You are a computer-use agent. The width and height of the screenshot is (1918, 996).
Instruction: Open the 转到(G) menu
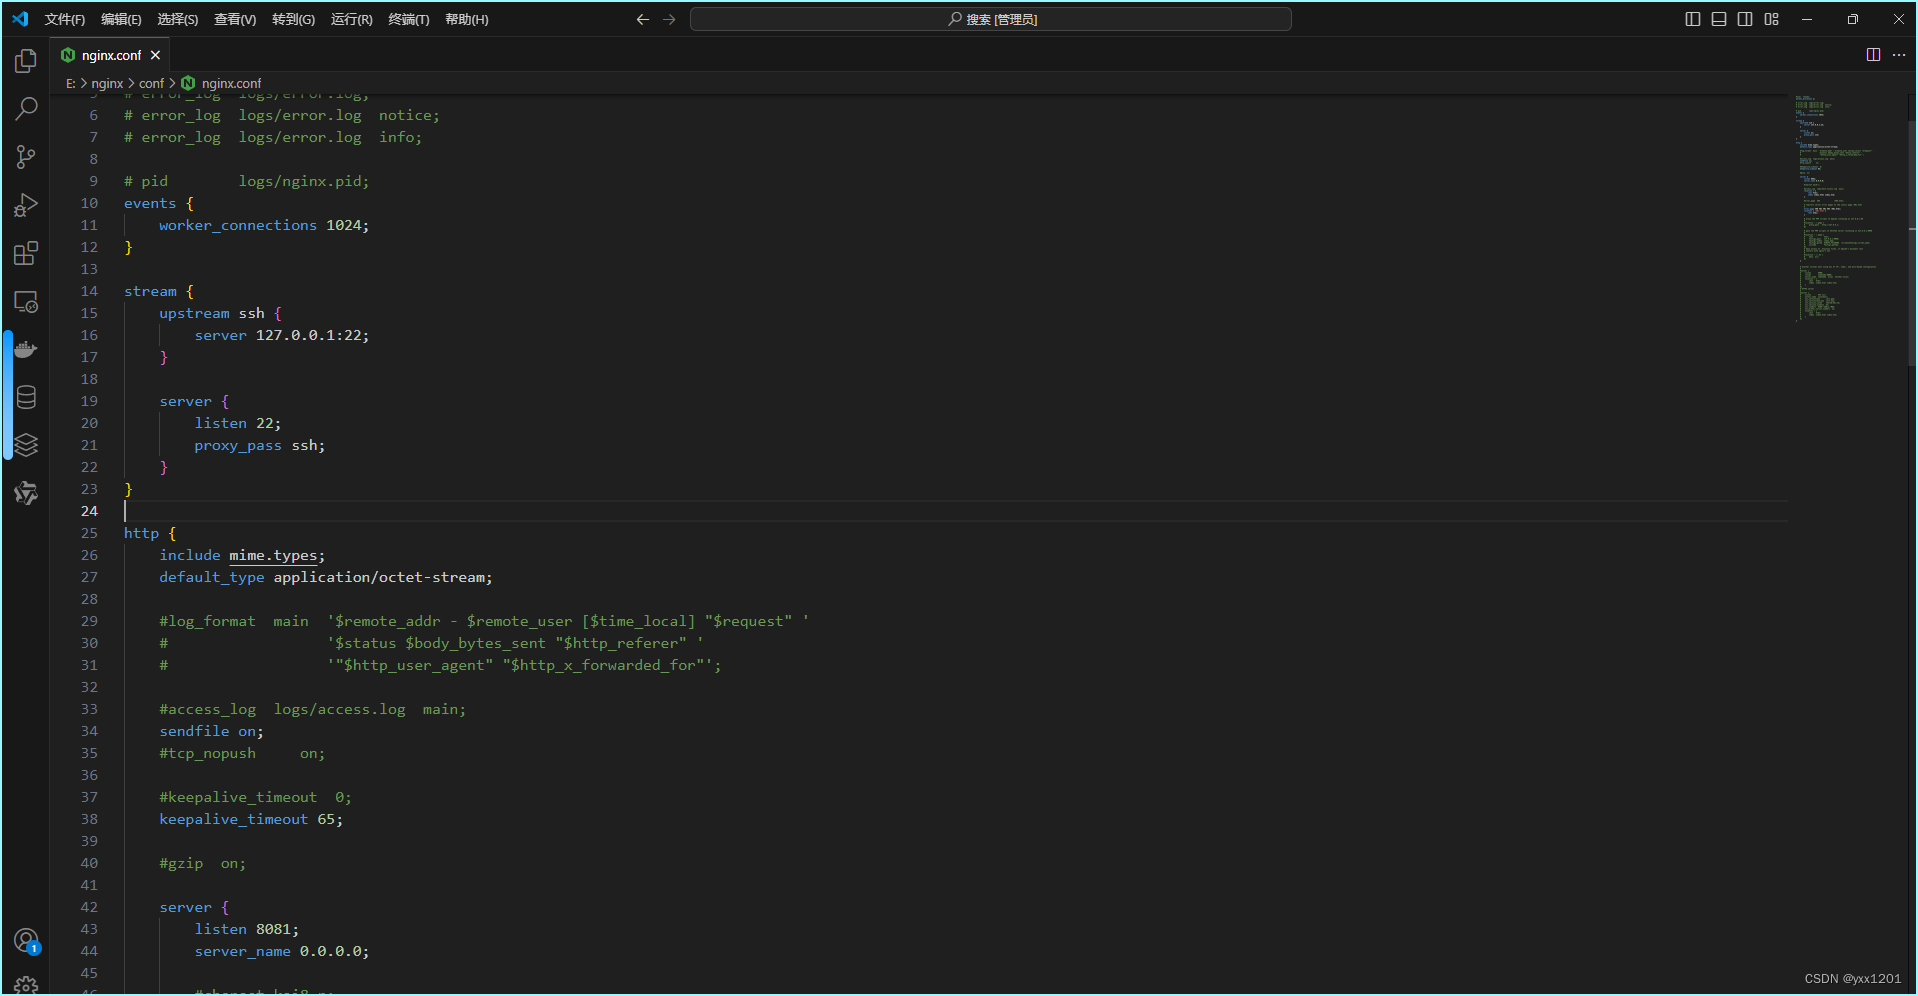(x=293, y=19)
